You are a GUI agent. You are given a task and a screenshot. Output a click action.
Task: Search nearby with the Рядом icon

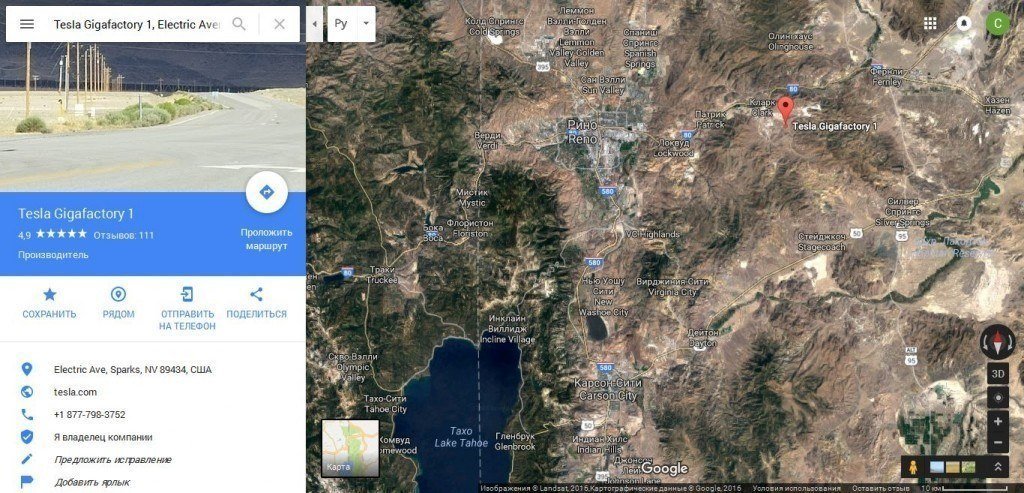click(118, 304)
